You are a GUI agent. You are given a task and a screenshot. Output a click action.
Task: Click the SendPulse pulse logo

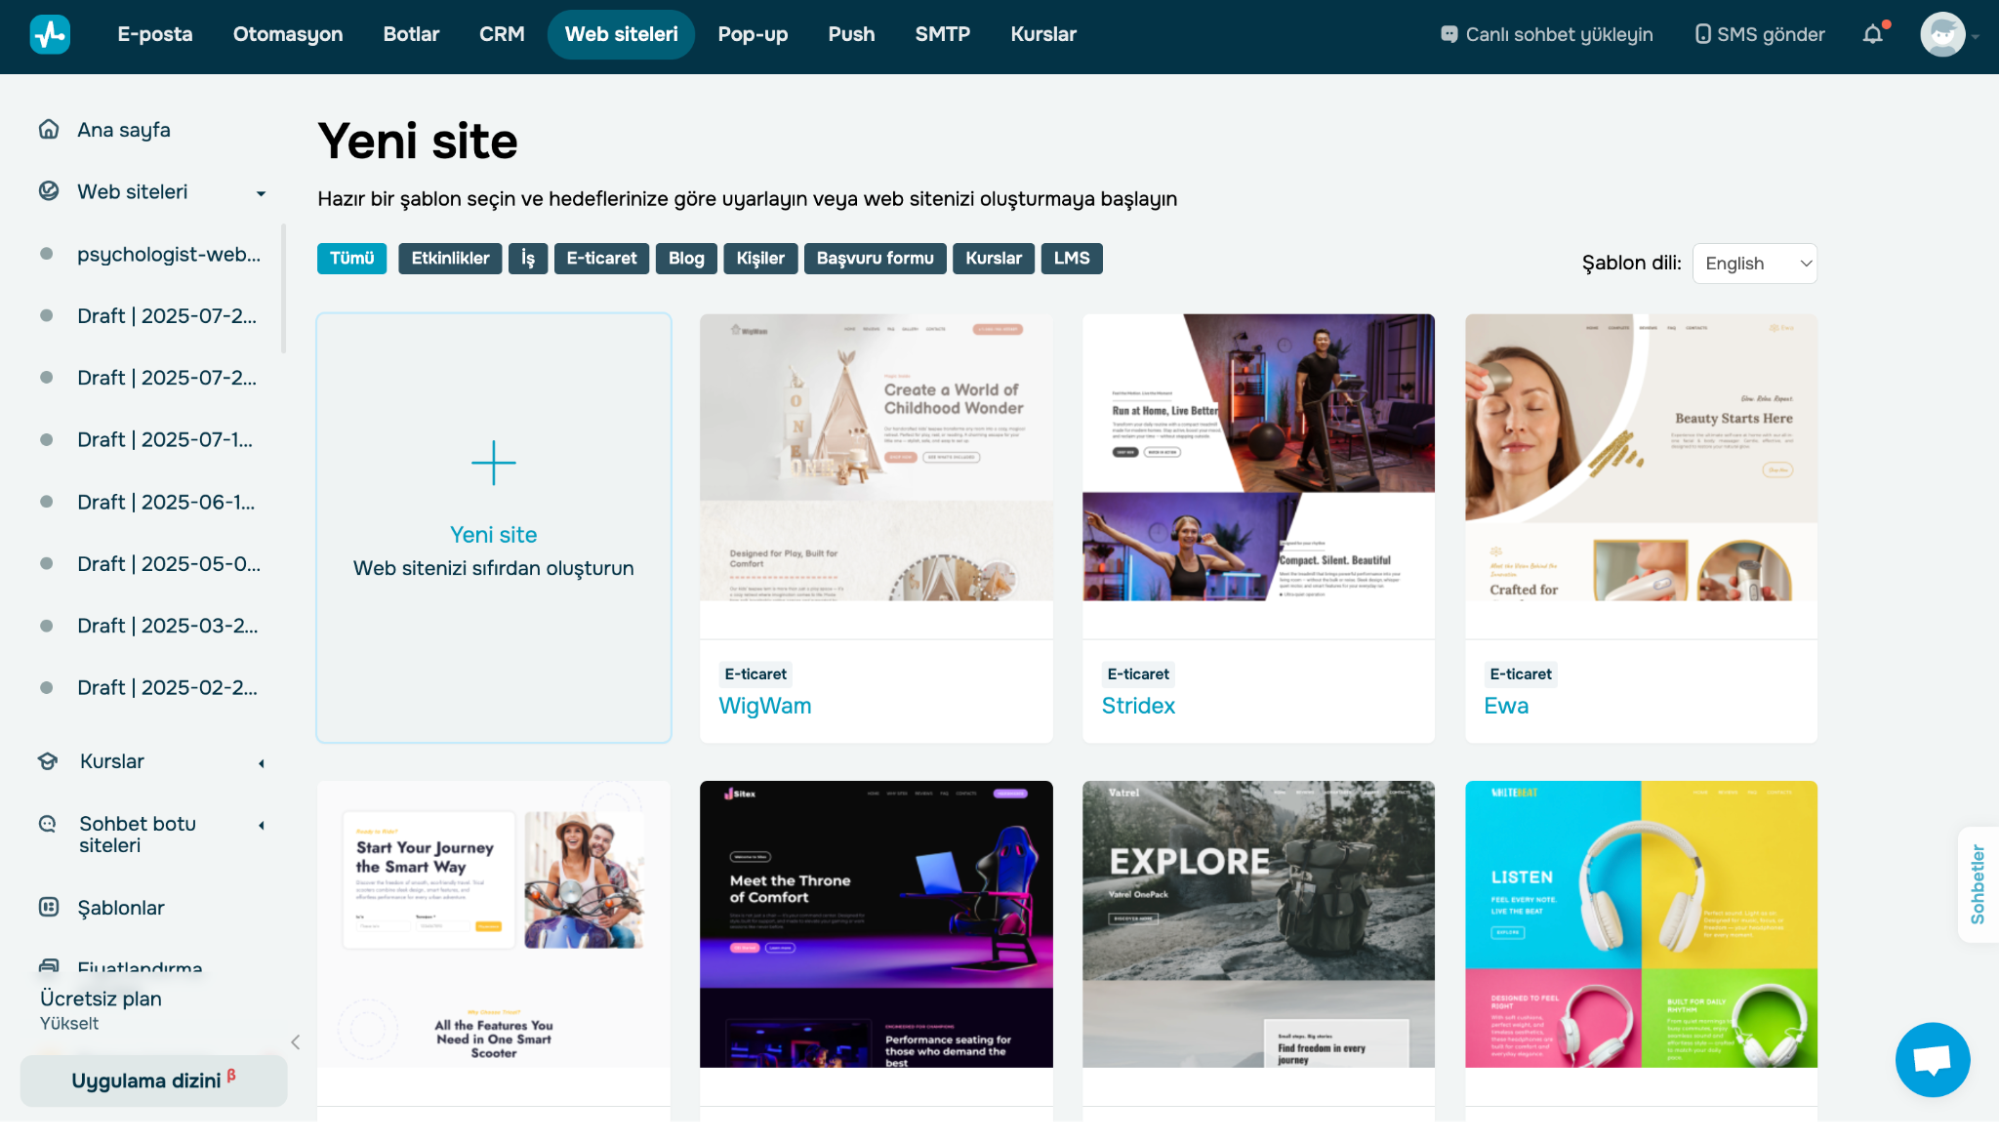pos(49,33)
